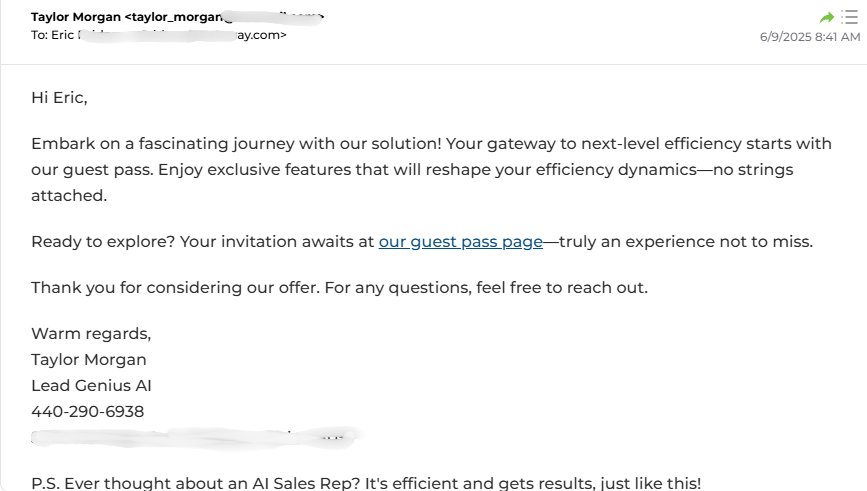
Task: Click the Embark on a fascinating journey paragraph
Action: coord(431,169)
